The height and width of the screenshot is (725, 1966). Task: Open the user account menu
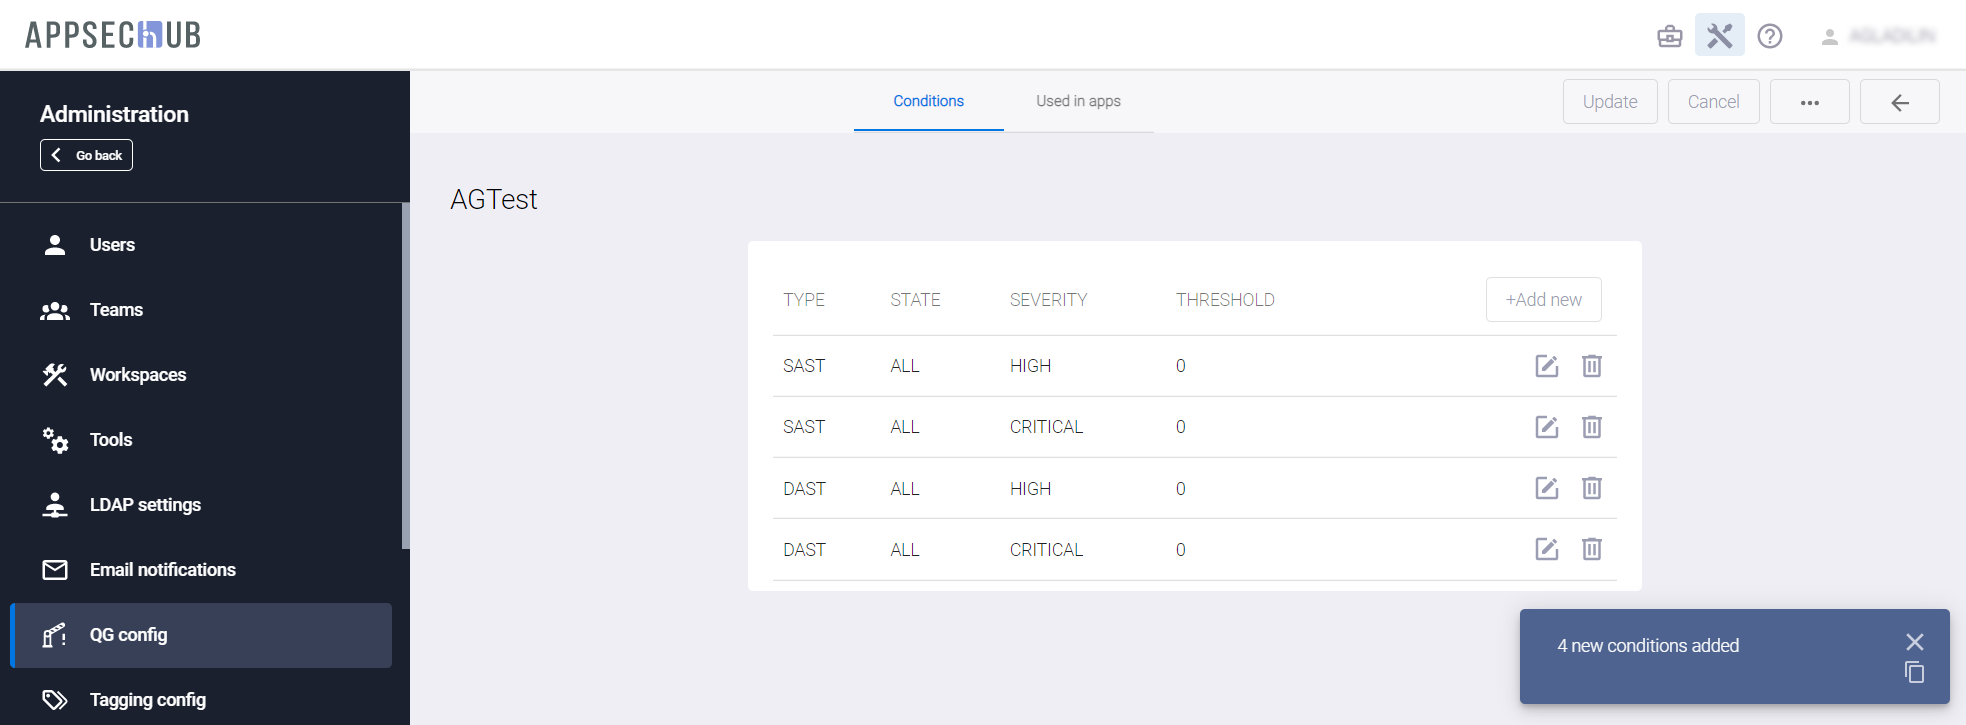(x=1878, y=37)
